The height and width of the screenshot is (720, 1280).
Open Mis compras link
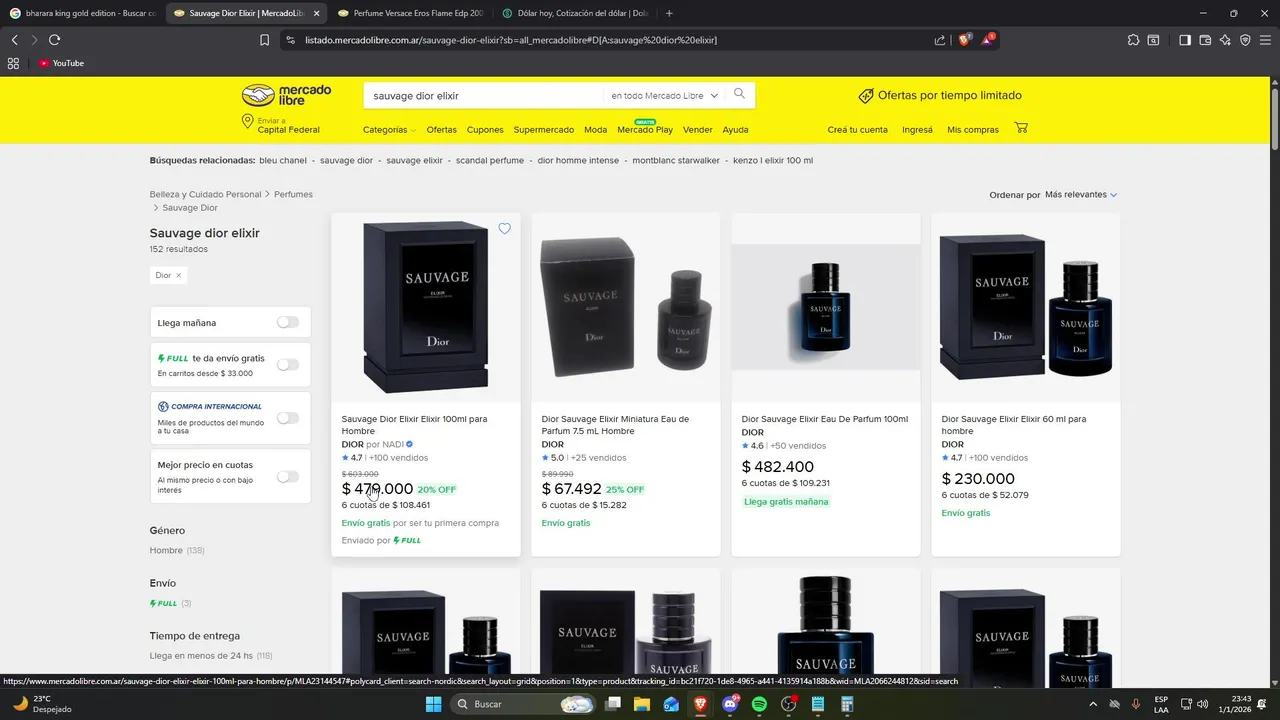[x=973, y=130]
